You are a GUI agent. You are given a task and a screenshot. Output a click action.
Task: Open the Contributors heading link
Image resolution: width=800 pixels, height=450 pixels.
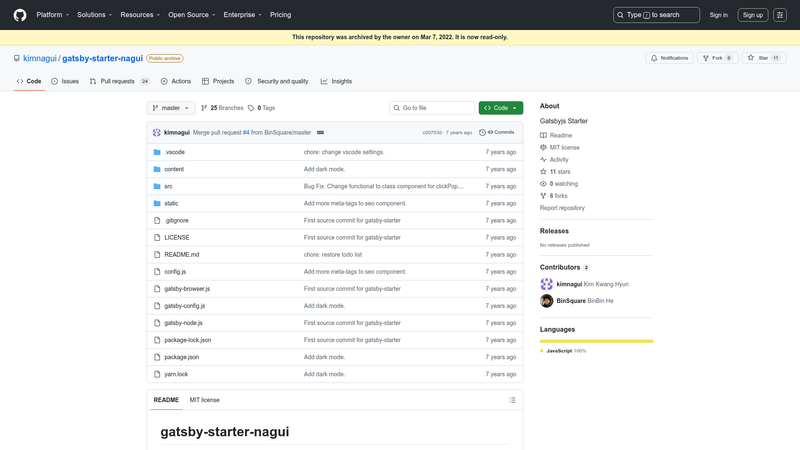click(x=564, y=267)
